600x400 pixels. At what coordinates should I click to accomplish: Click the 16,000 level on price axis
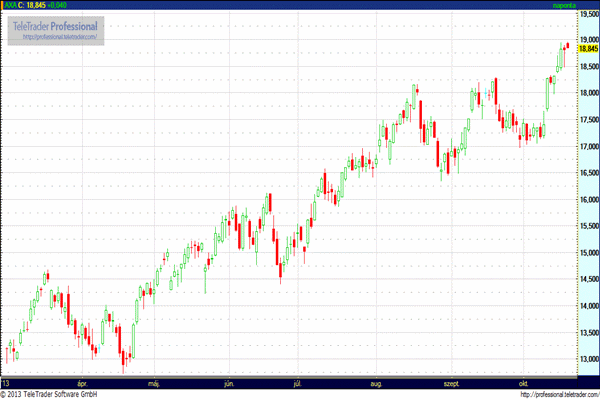click(587, 200)
